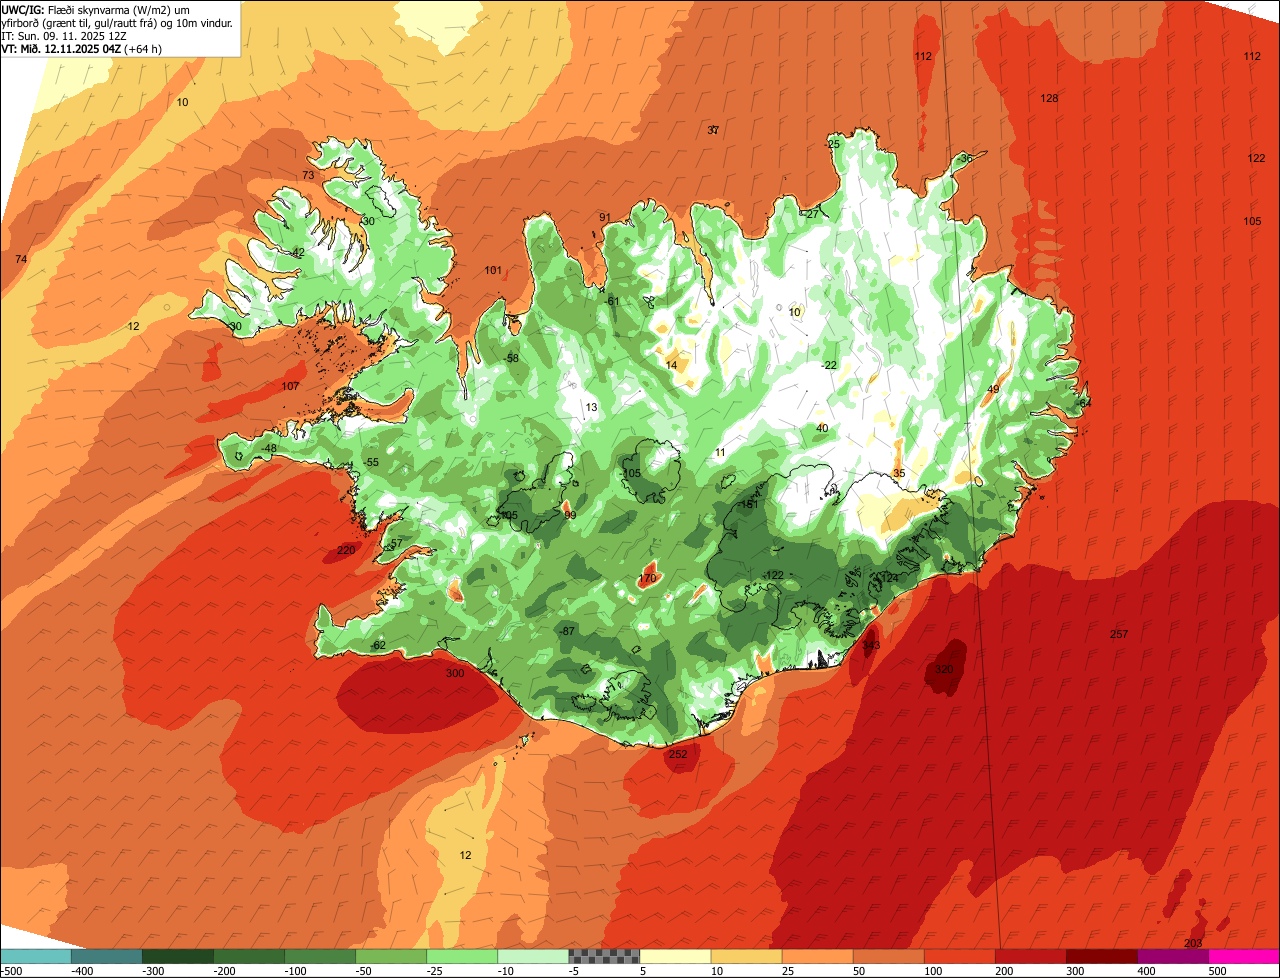The image size is (1280, 978).
Task: Click the value 49 in east Iceland
Action: click(x=993, y=389)
